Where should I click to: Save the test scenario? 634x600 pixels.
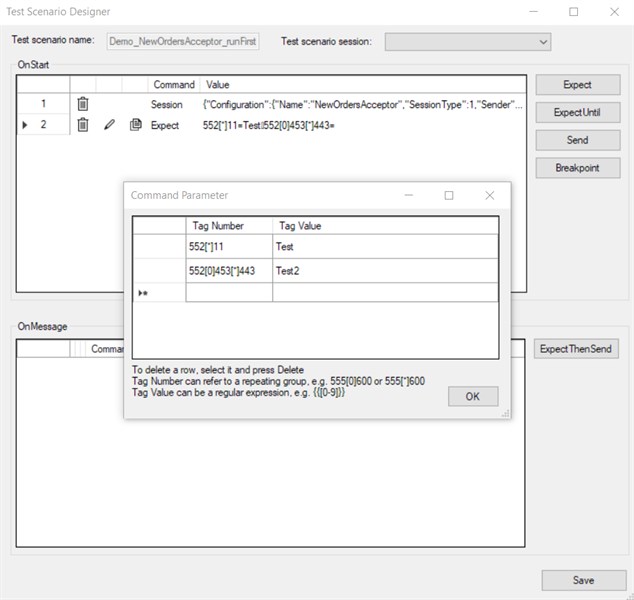pos(583,580)
